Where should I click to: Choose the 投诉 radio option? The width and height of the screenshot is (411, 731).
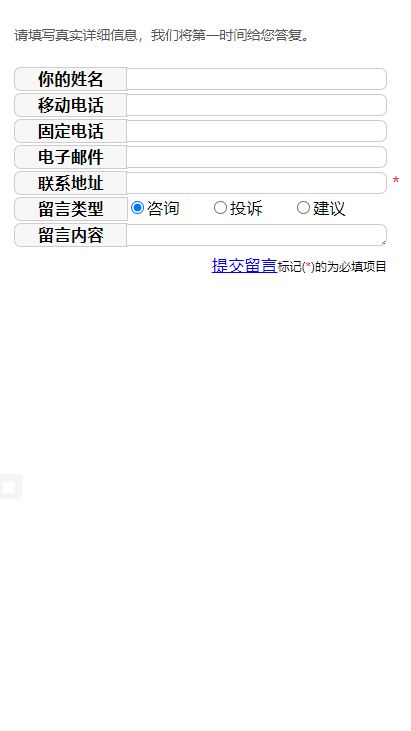click(220, 207)
